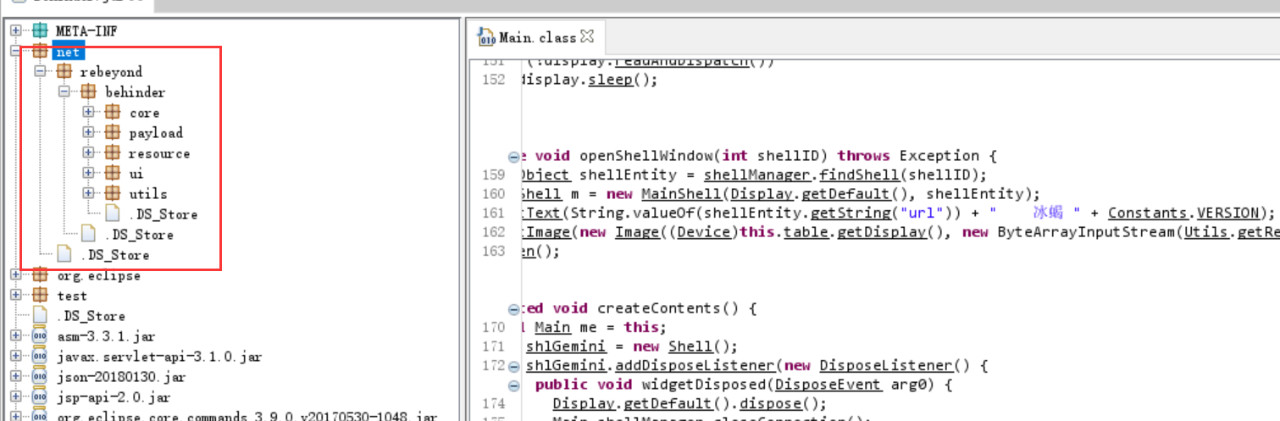Expand the core package node
This screenshot has width=1280, height=421.
point(89,112)
